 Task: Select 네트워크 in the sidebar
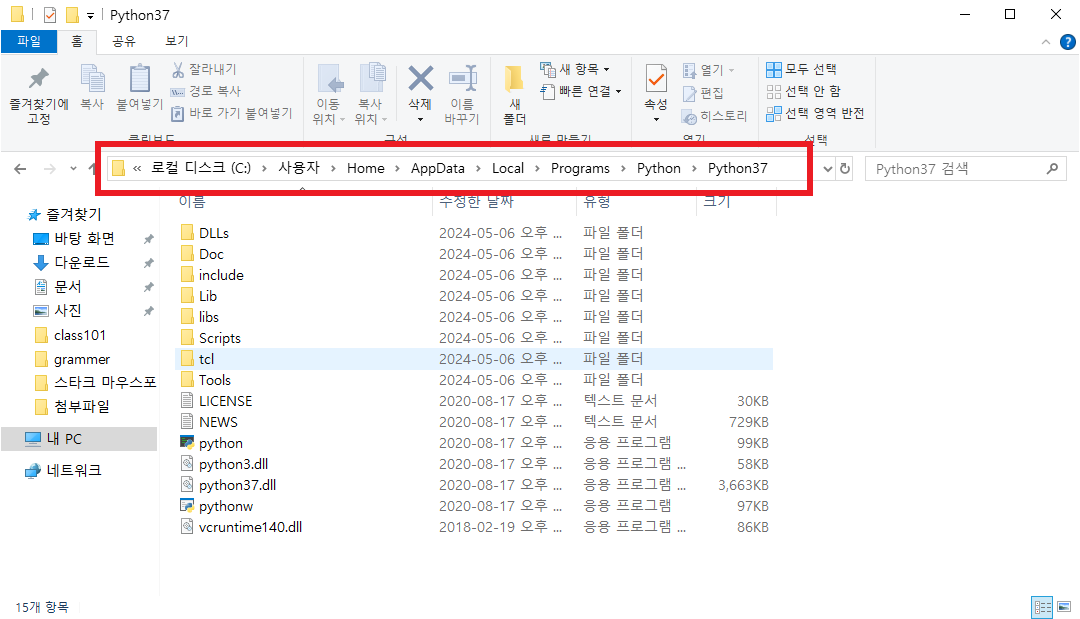click(74, 471)
